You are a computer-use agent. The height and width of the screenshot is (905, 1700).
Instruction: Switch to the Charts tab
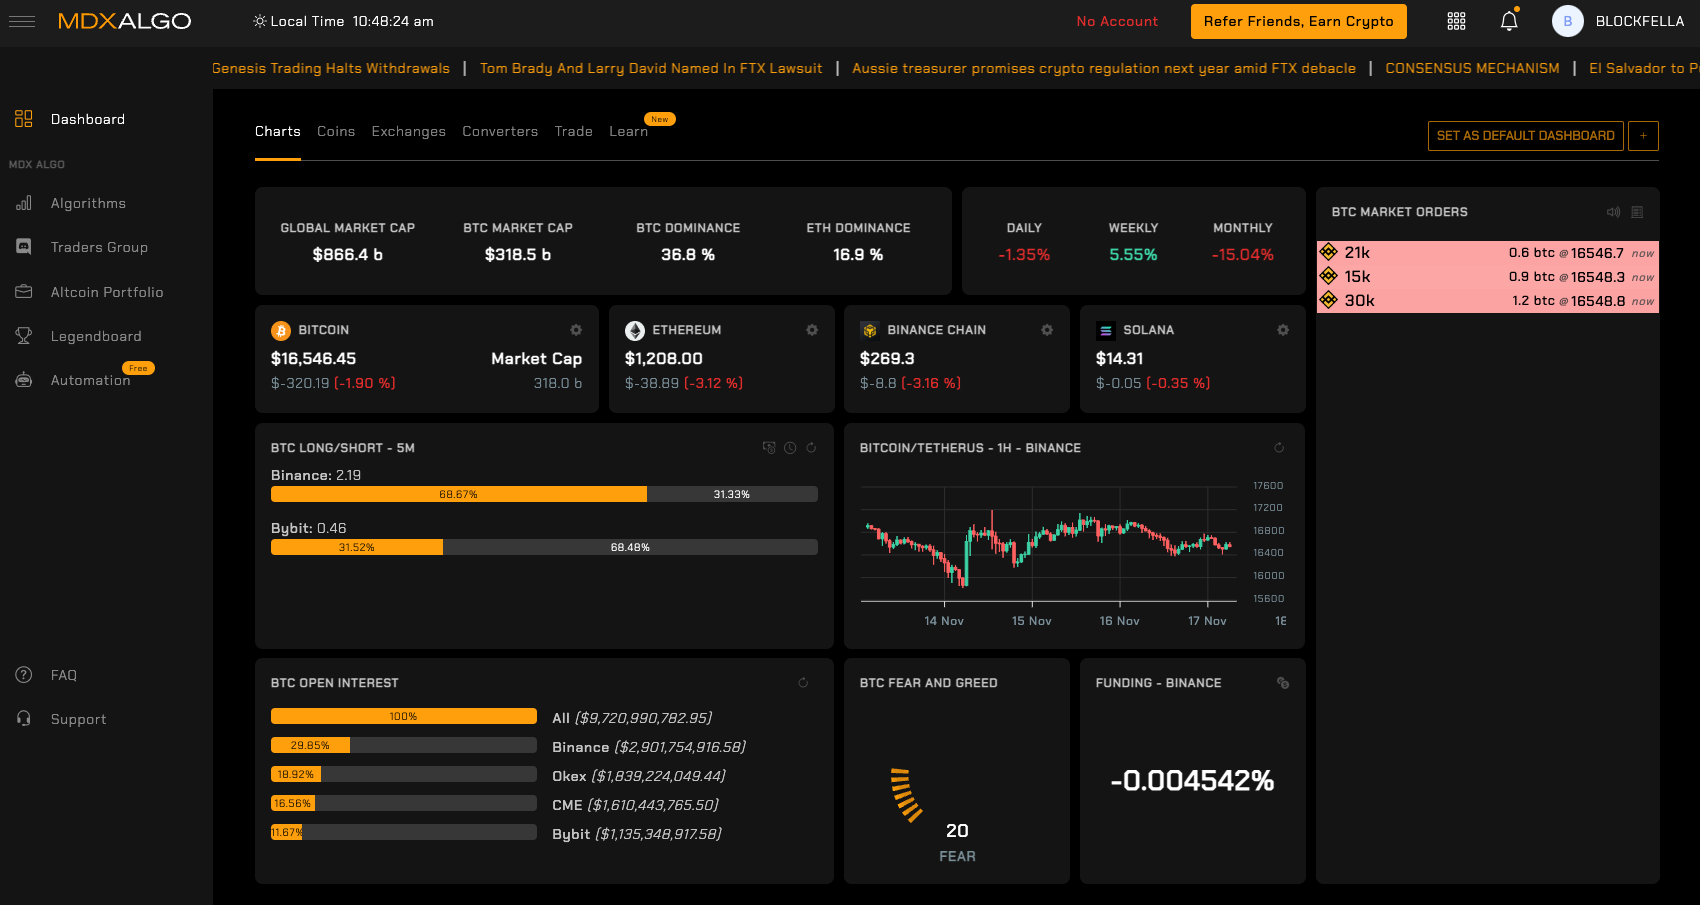click(x=278, y=132)
